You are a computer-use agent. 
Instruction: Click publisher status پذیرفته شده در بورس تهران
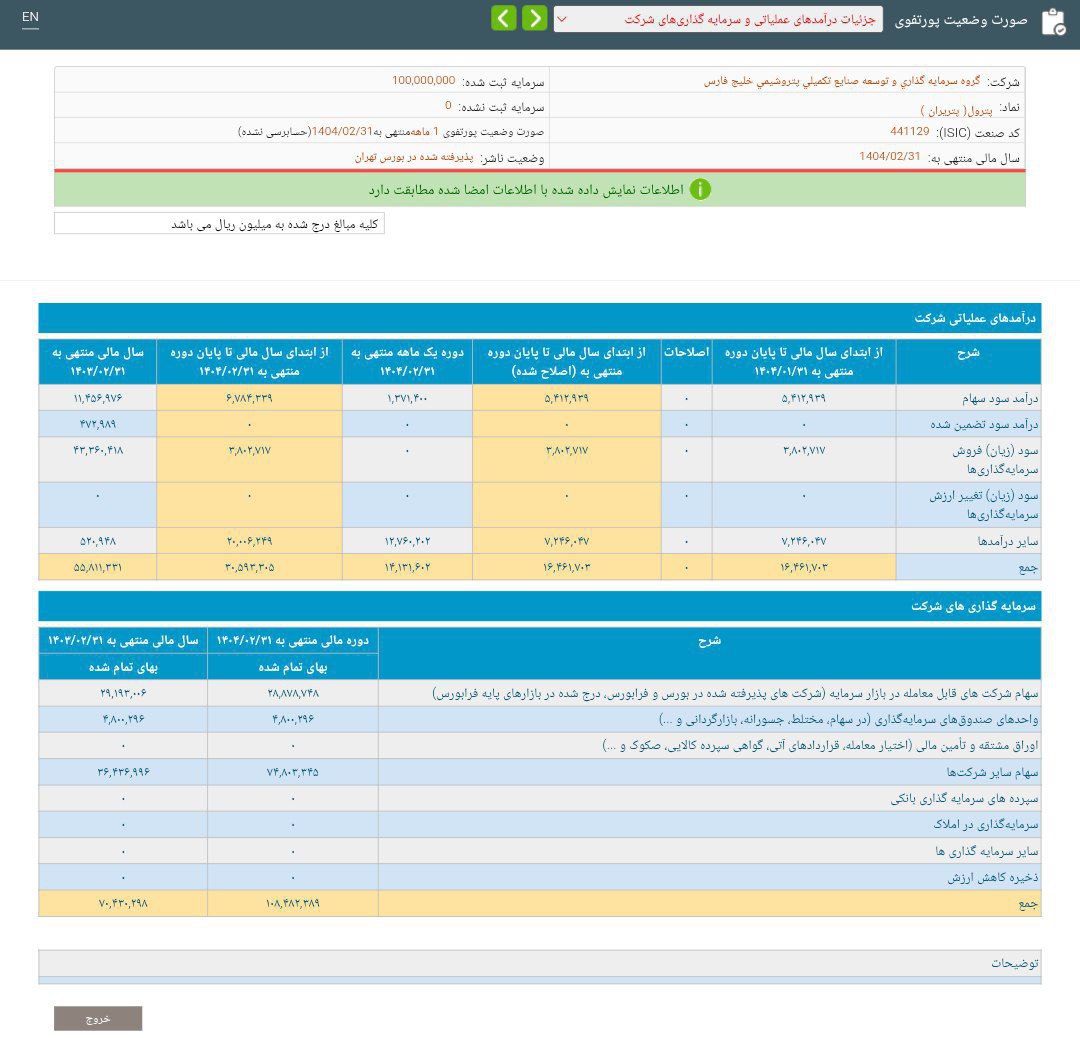[x=414, y=157]
